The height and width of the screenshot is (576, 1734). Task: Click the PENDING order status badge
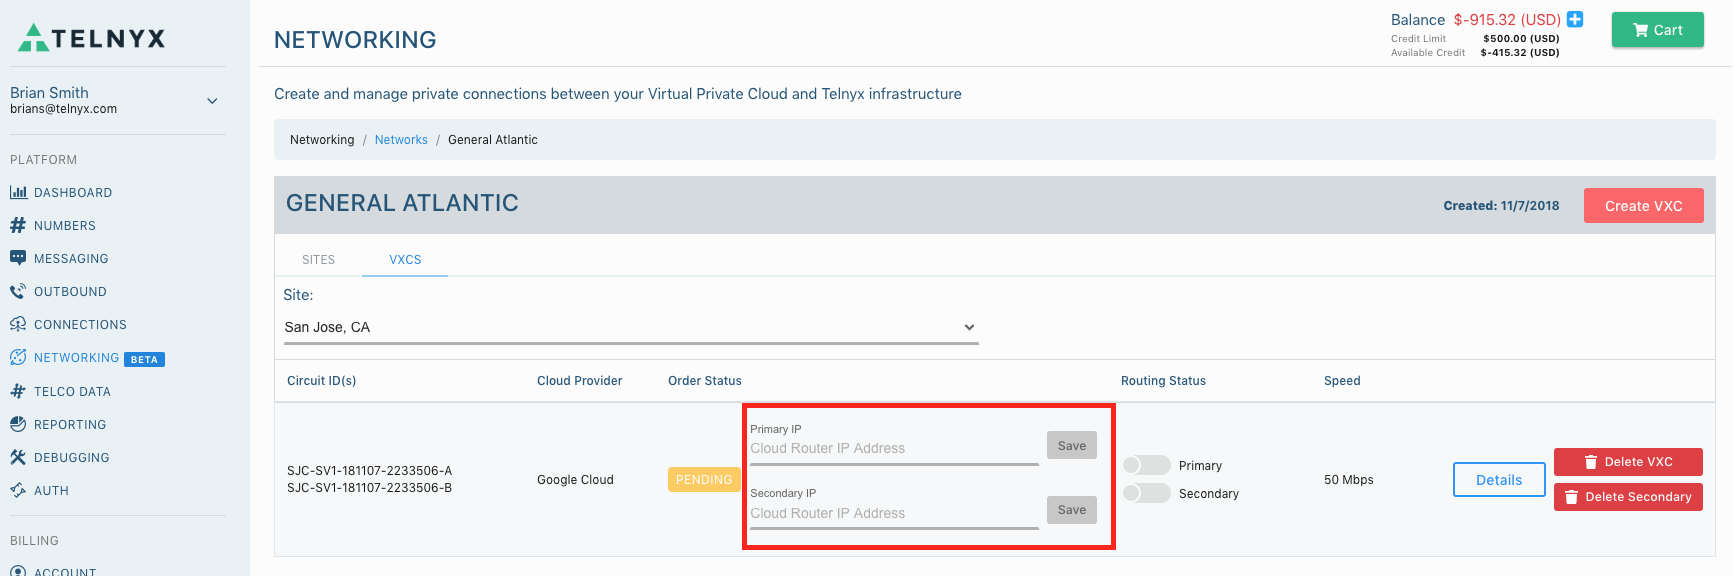704,480
